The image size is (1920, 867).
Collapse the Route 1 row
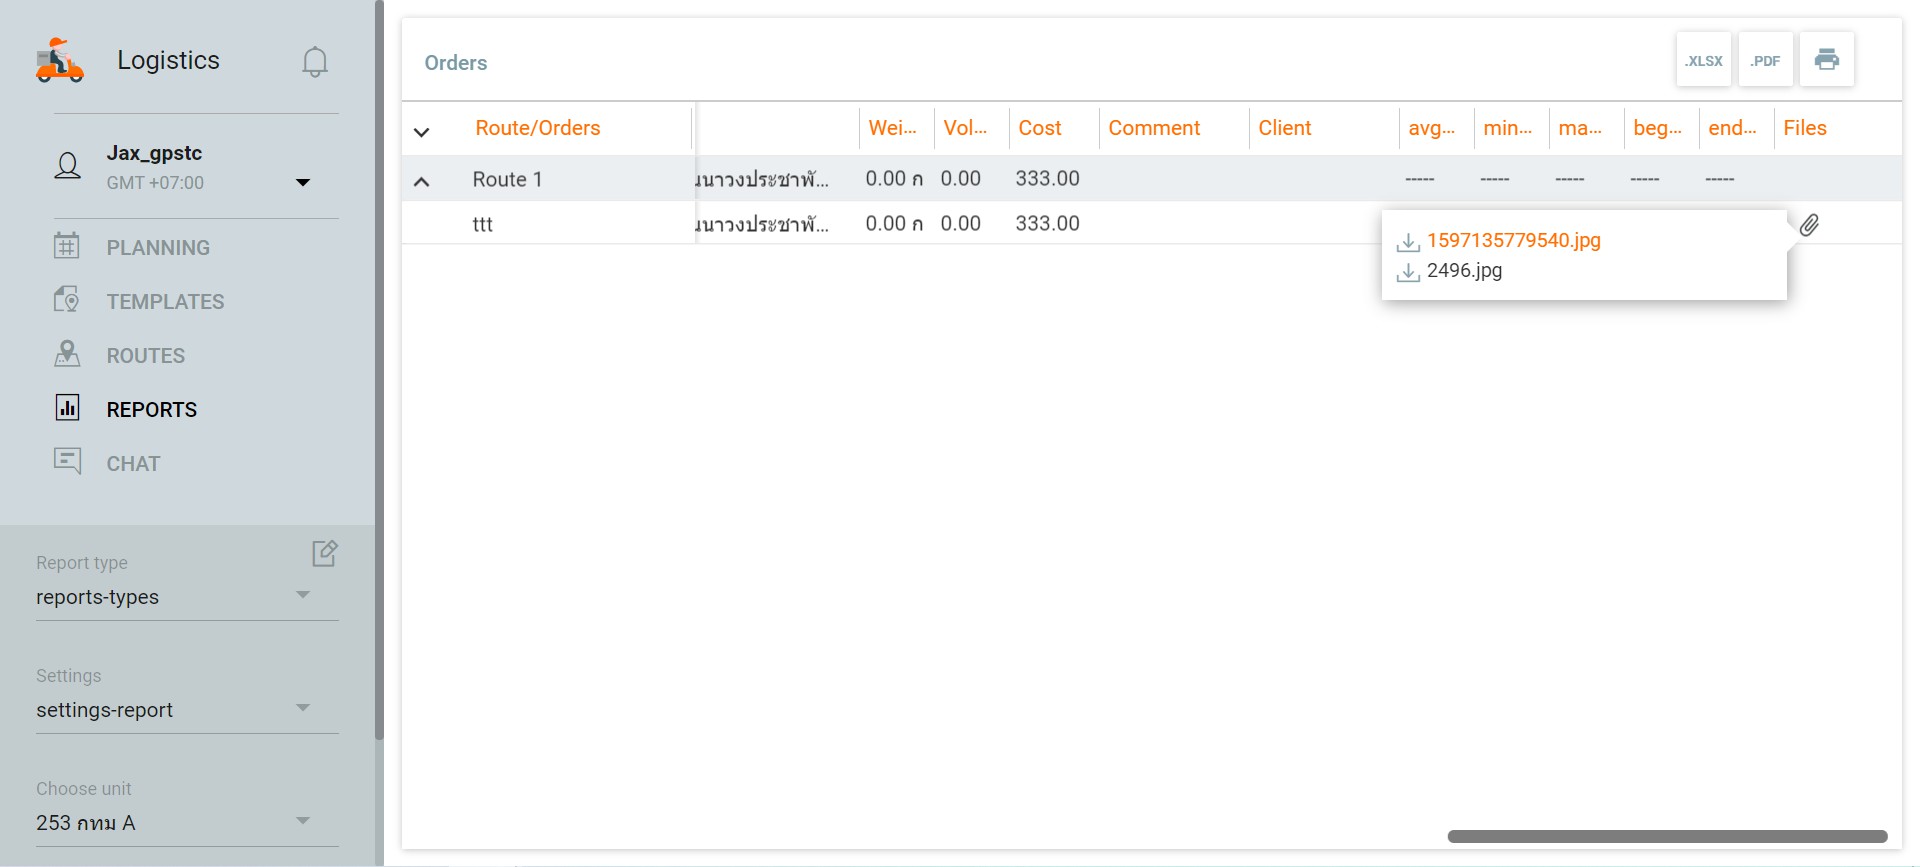click(422, 181)
